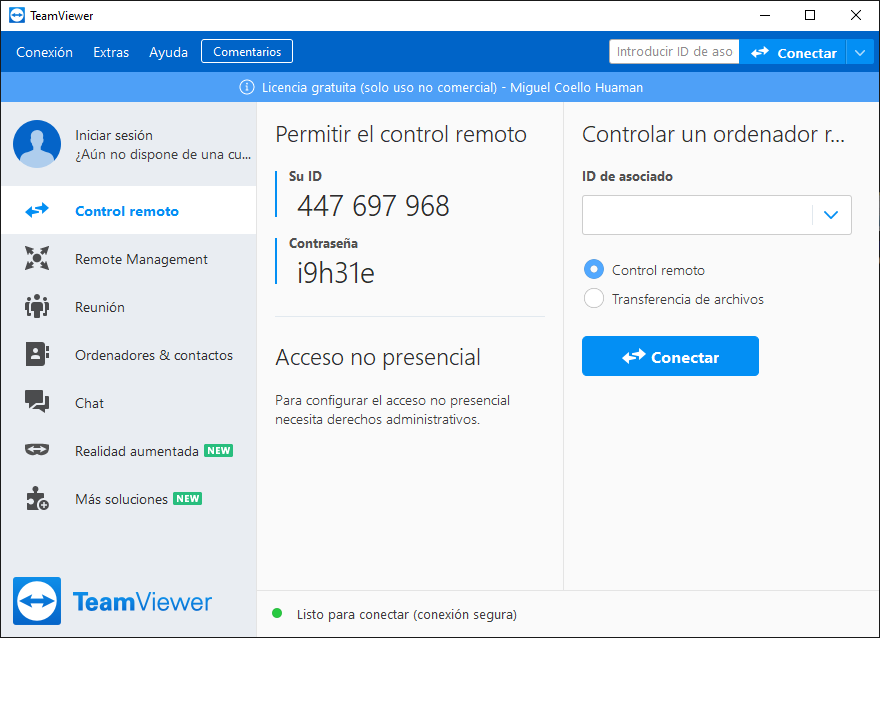This screenshot has width=880, height=704.
Task: Select the Transferencia de archivos radio button
Action: click(x=594, y=298)
